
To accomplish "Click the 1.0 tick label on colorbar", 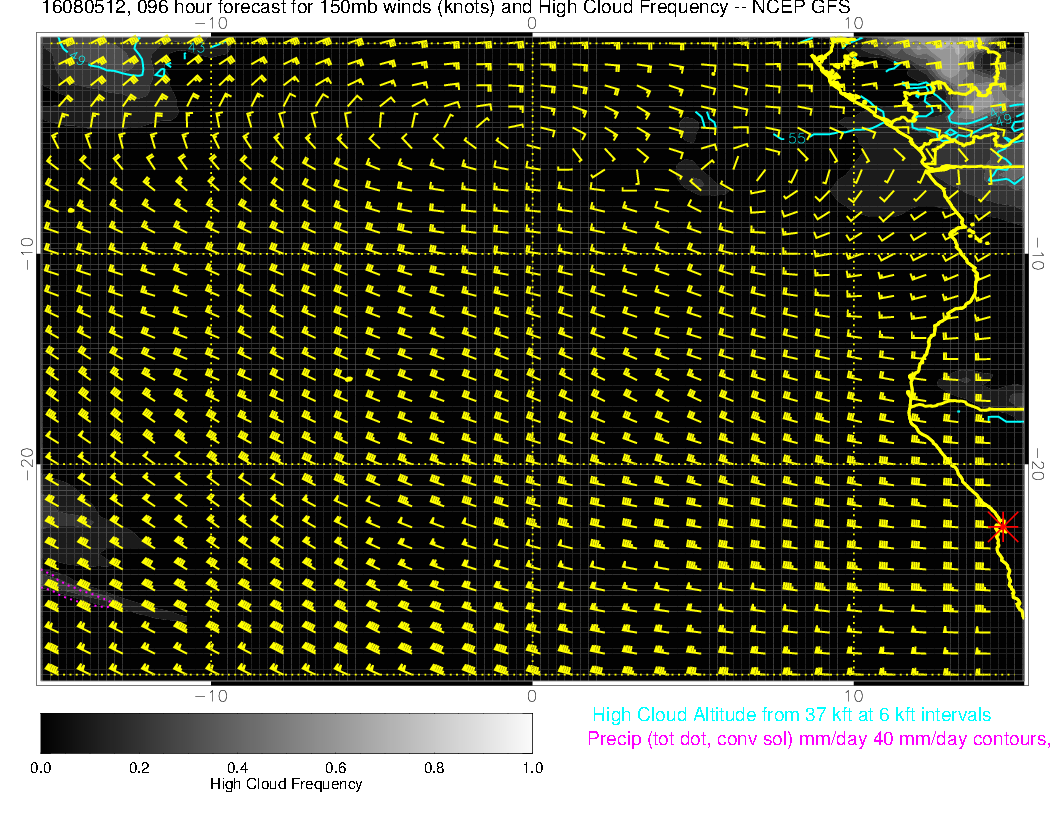I will point(532,768).
